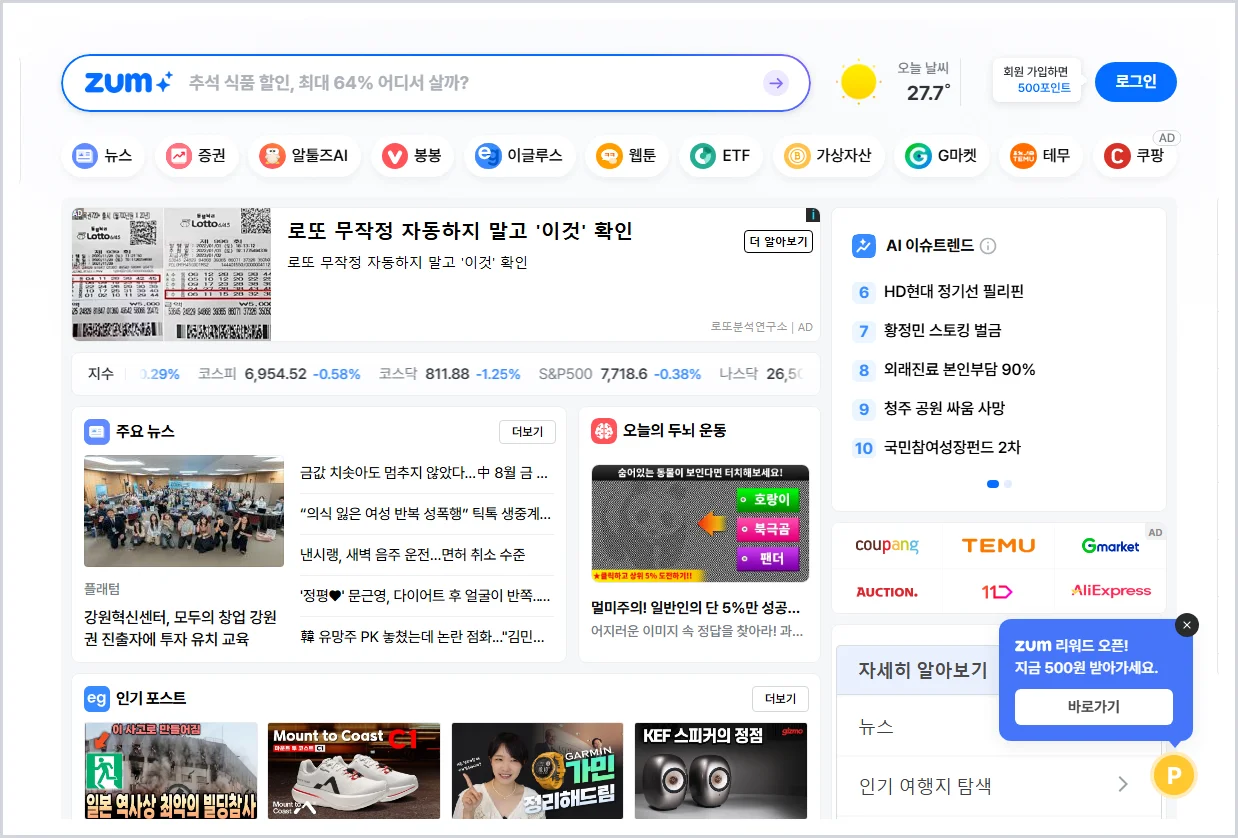Open KEF 스피커의 정점 post thumbnail
1238x838 pixels.
tap(721, 771)
